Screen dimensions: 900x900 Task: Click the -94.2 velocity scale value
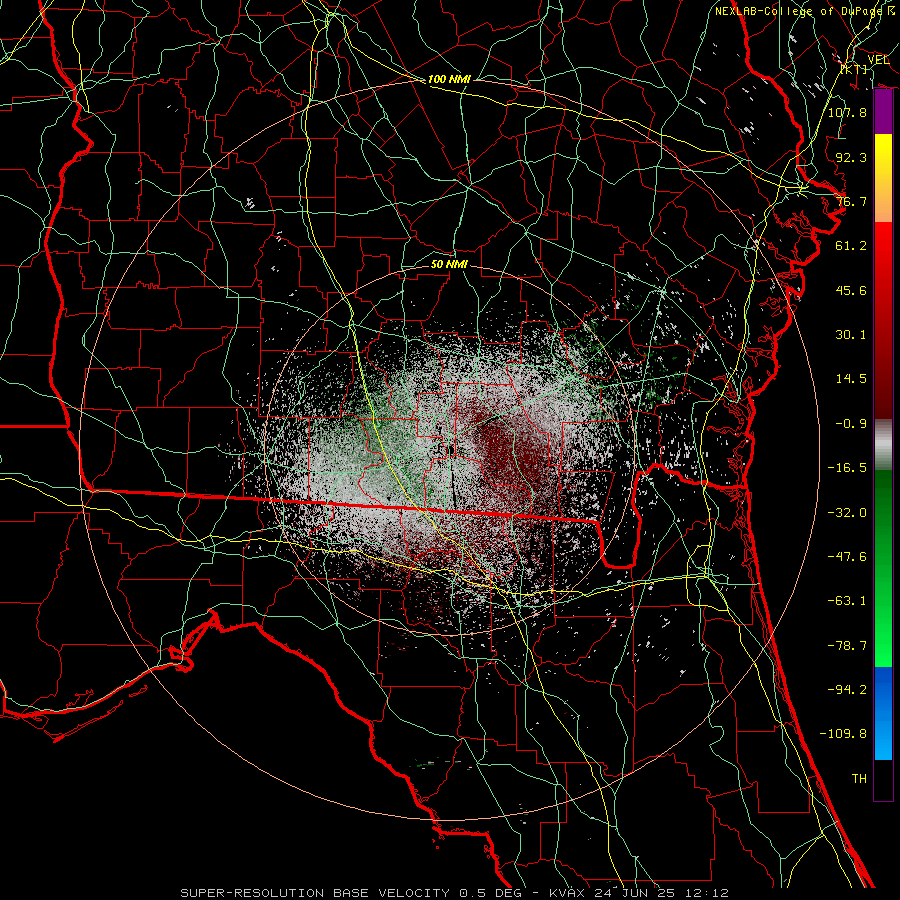coord(847,690)
